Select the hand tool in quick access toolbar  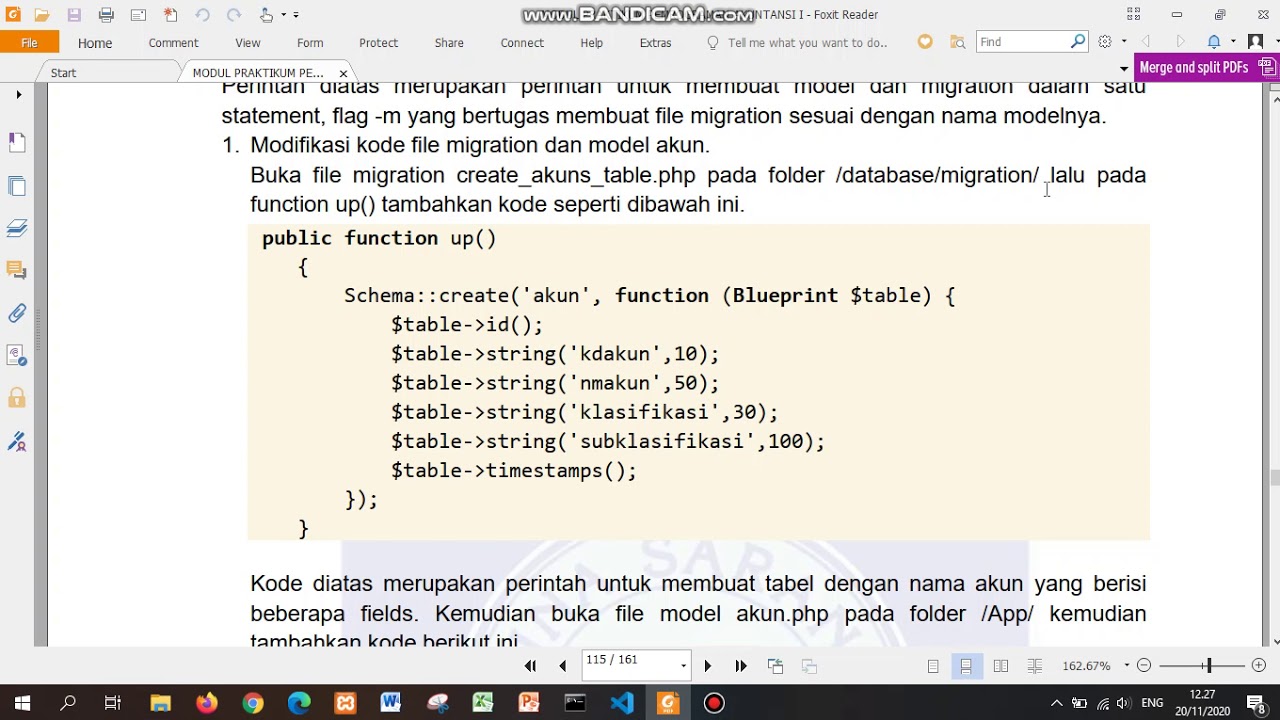click(266, 15)
